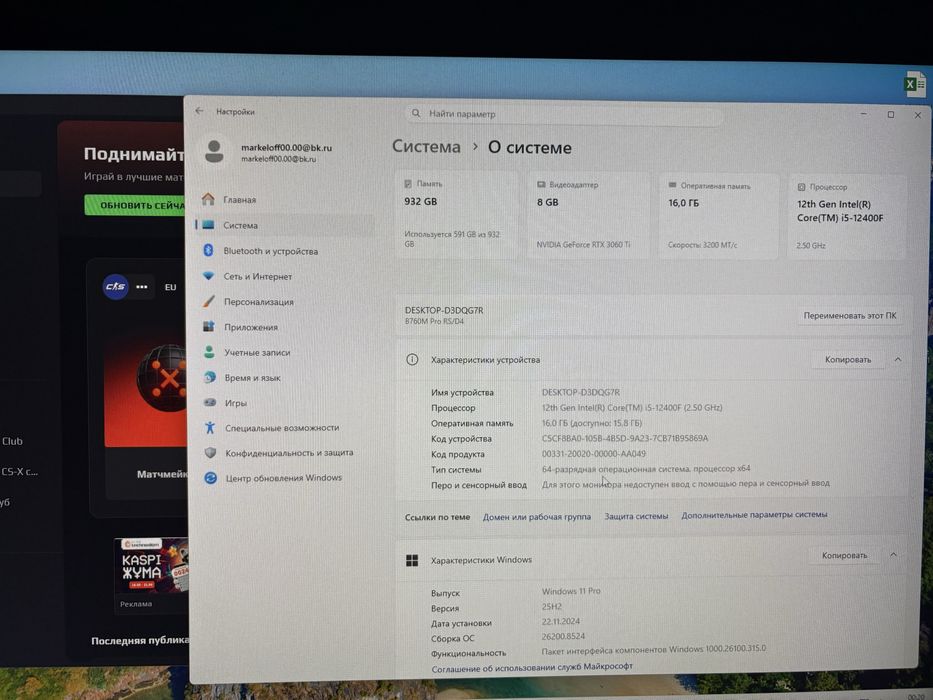Click the Приложения apps icon
933x700 pixels.
pyautogui.click(x=209, y=327)
